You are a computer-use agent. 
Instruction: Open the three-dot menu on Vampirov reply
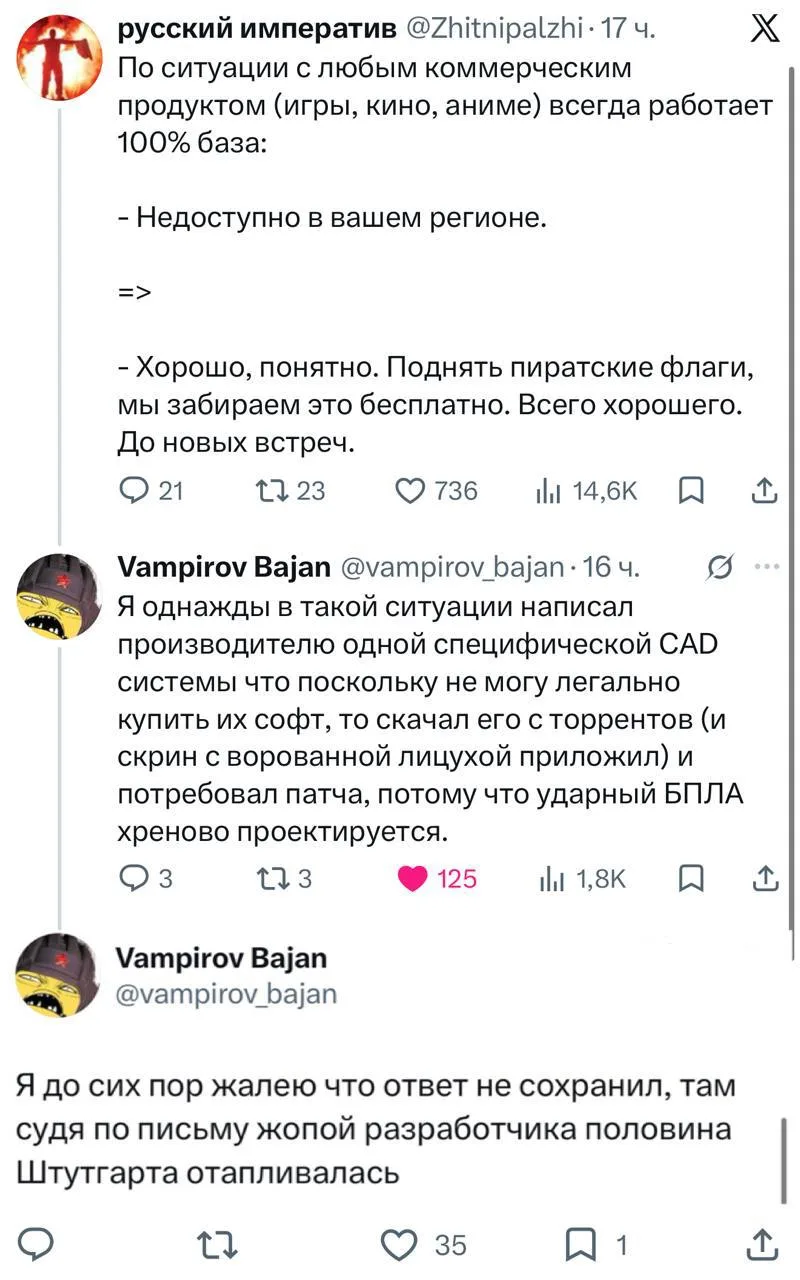pyautogui.click(x=767, y=567)
